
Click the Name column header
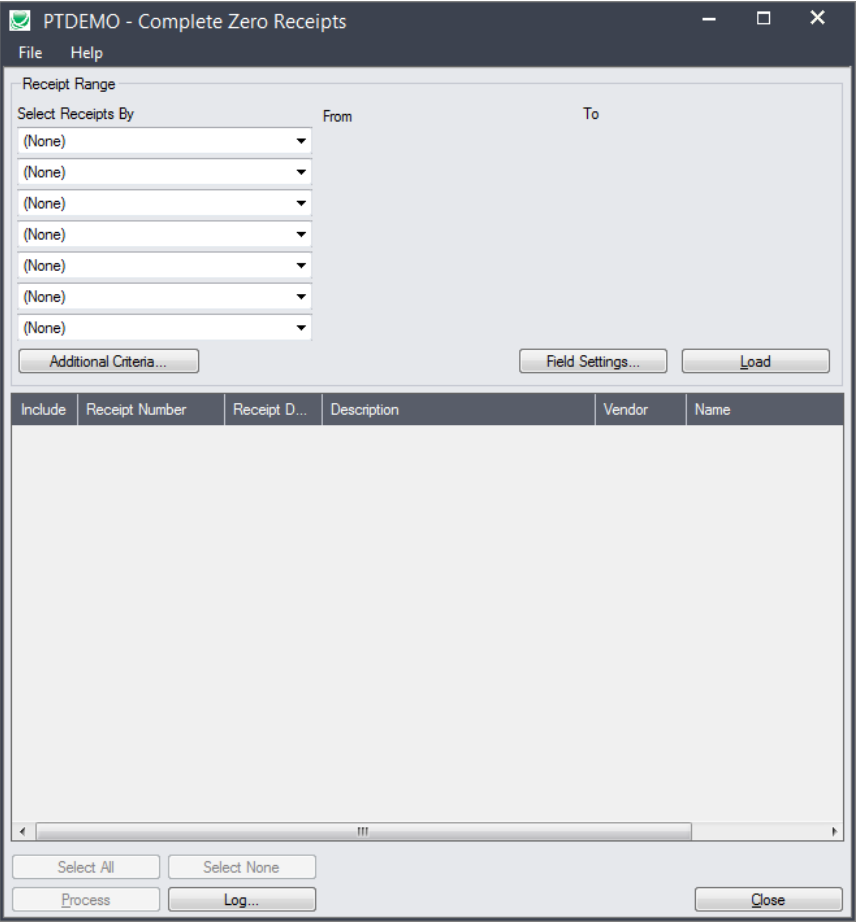764,410
